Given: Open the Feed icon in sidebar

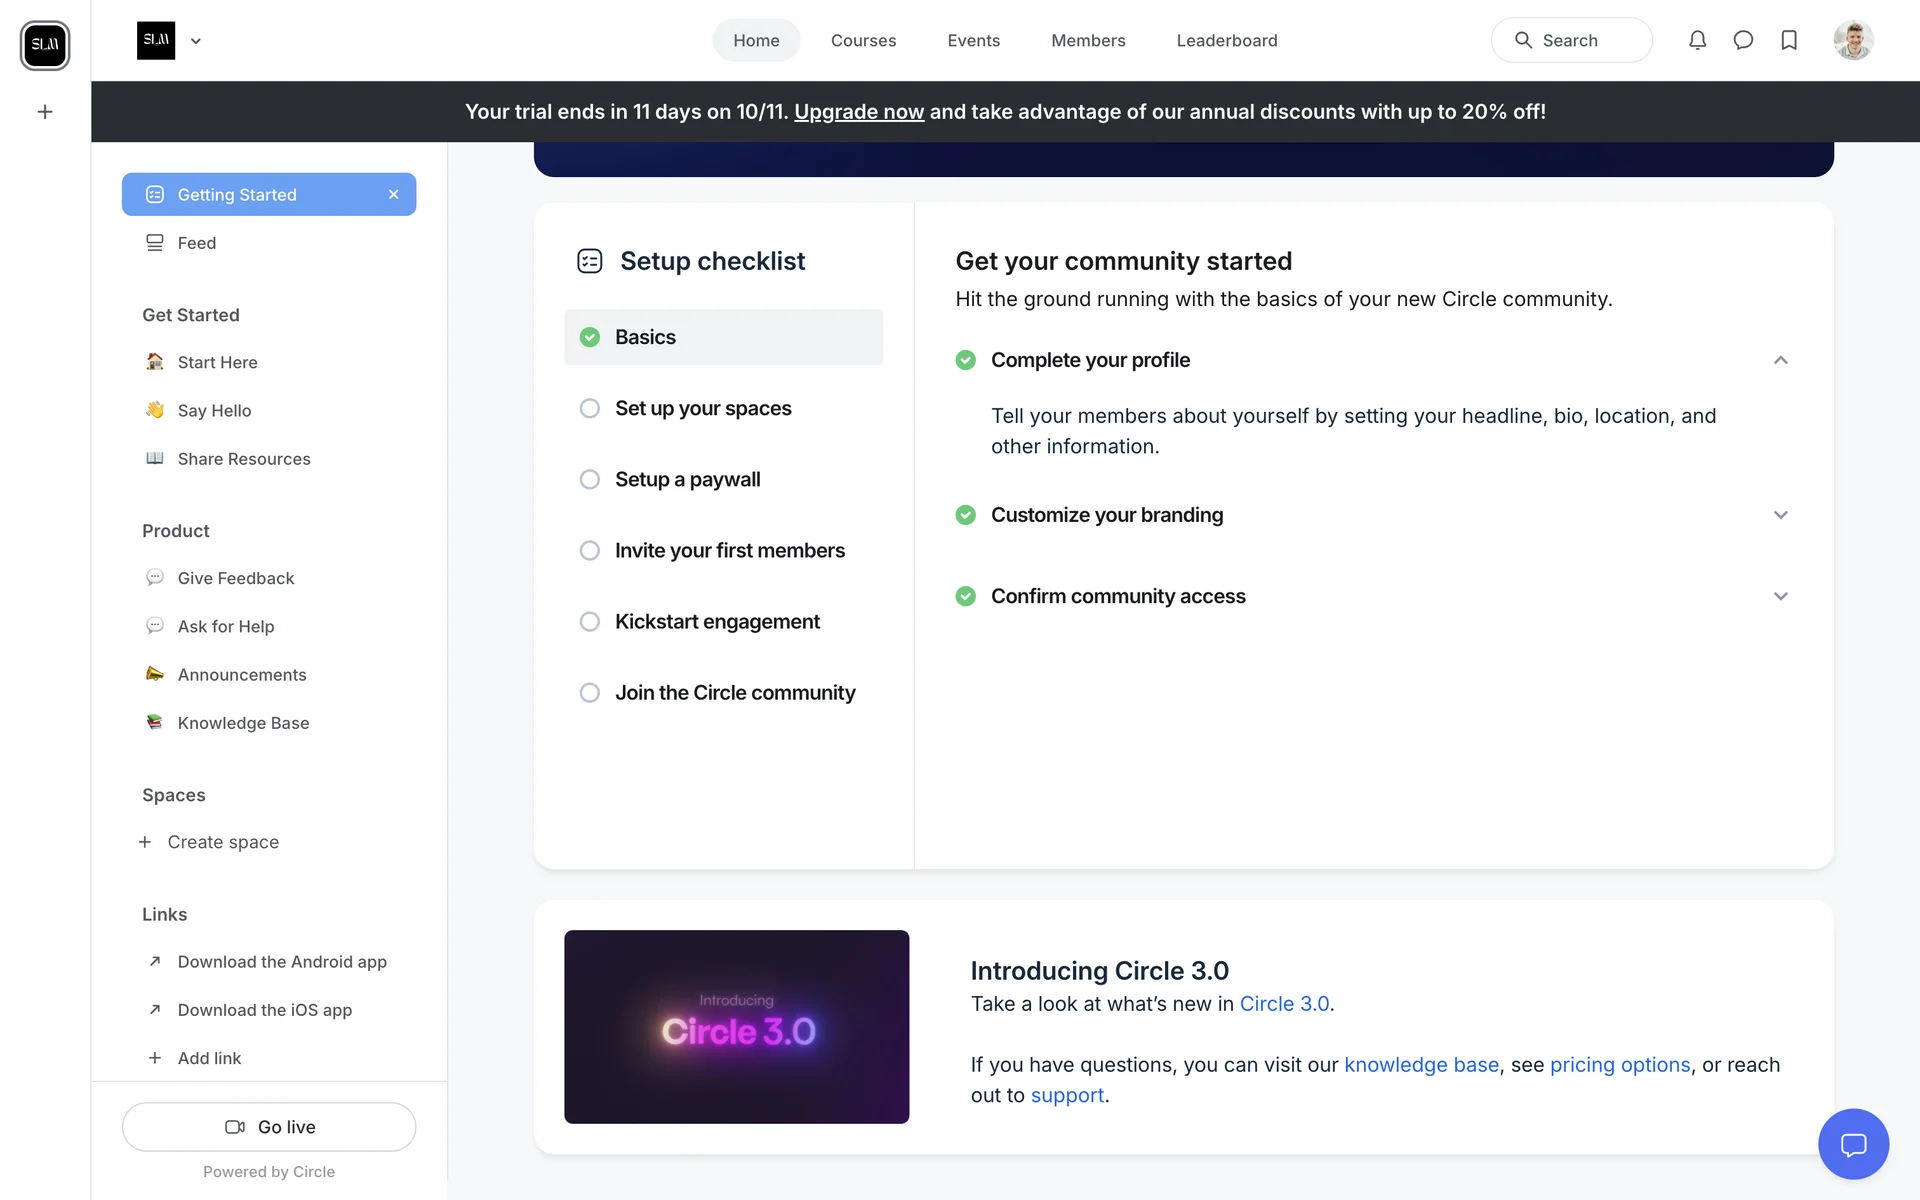Looking at the screenshot, I should 155,243.
